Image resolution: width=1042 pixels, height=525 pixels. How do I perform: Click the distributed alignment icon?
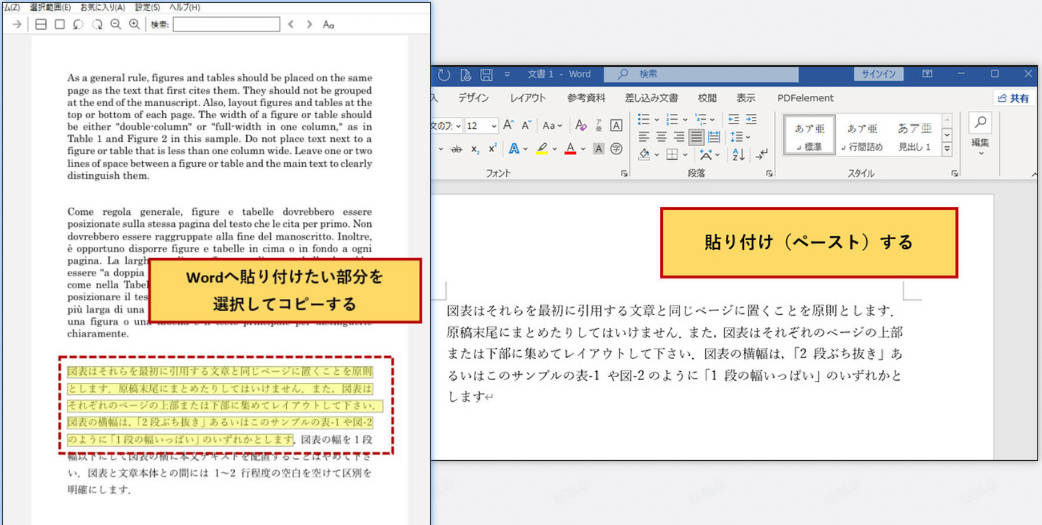[714, 137]
